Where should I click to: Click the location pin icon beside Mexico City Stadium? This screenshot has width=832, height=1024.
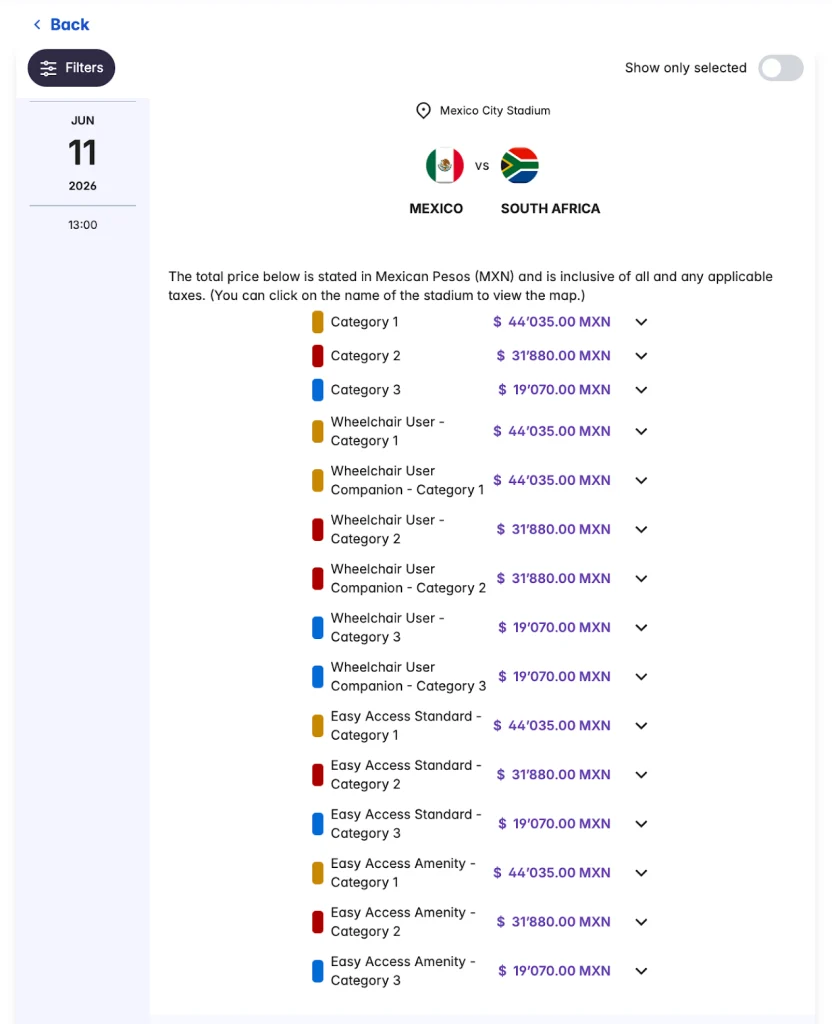(423, 110)
